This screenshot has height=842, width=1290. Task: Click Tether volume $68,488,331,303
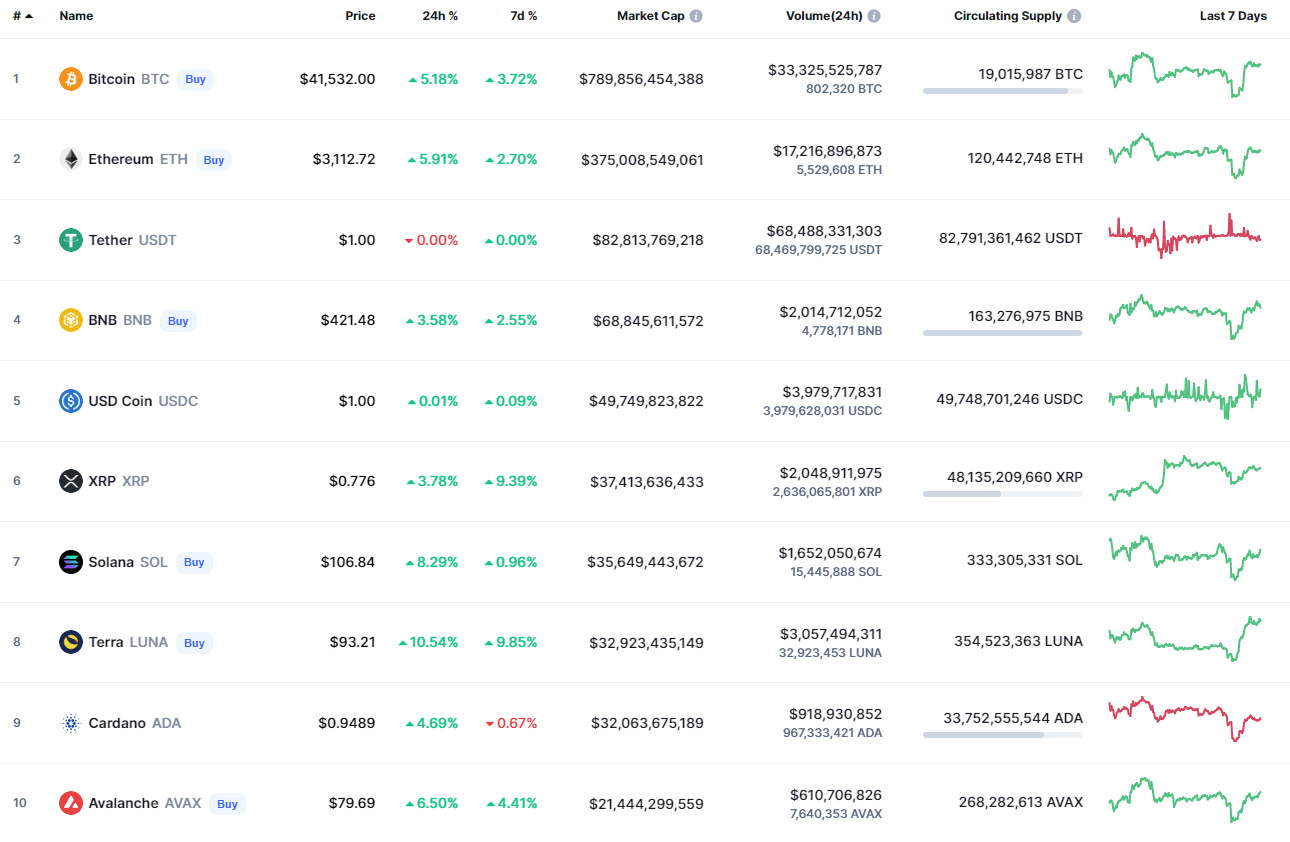click(824, 231)
